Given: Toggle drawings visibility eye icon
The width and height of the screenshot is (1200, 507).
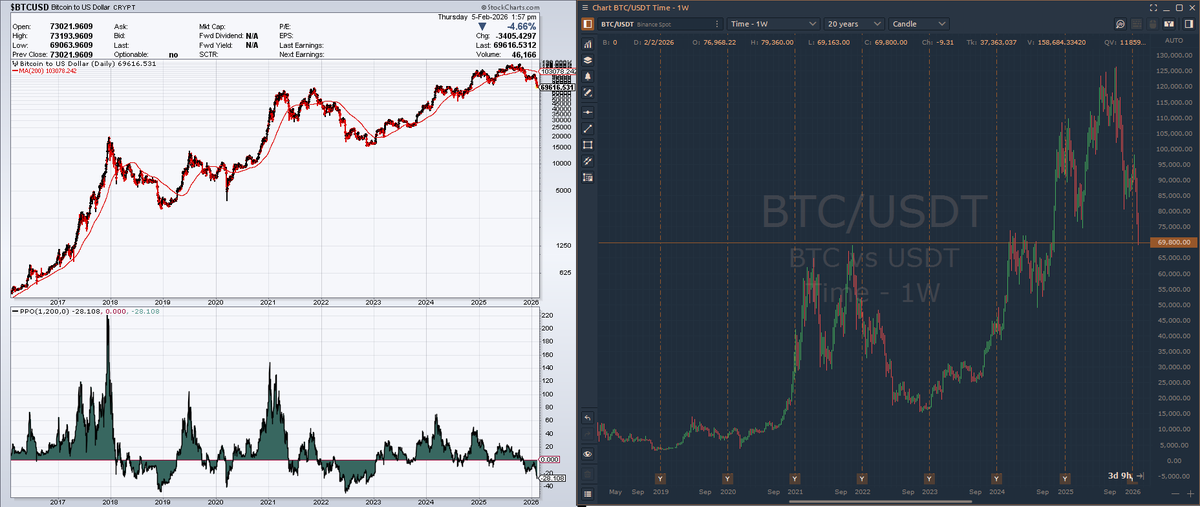Looking at the screenshot, I should (588, 454).
